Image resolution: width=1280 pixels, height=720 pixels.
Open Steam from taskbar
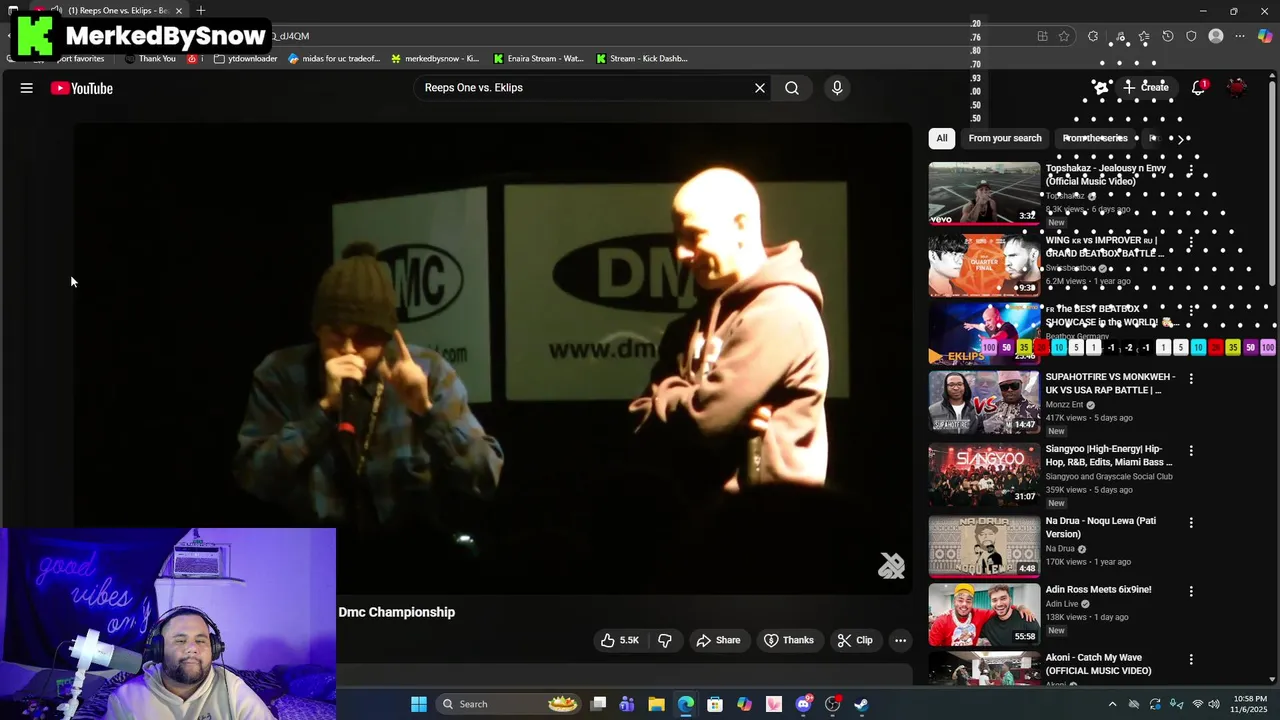tap(862, 704)
